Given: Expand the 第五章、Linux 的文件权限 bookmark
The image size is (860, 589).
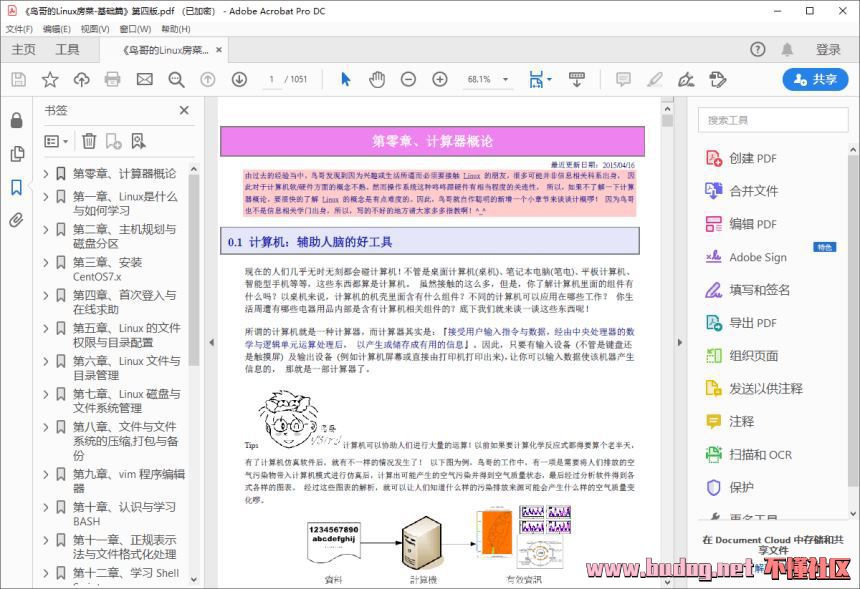Looking at the screenshot, I should [x=46, y=328].
